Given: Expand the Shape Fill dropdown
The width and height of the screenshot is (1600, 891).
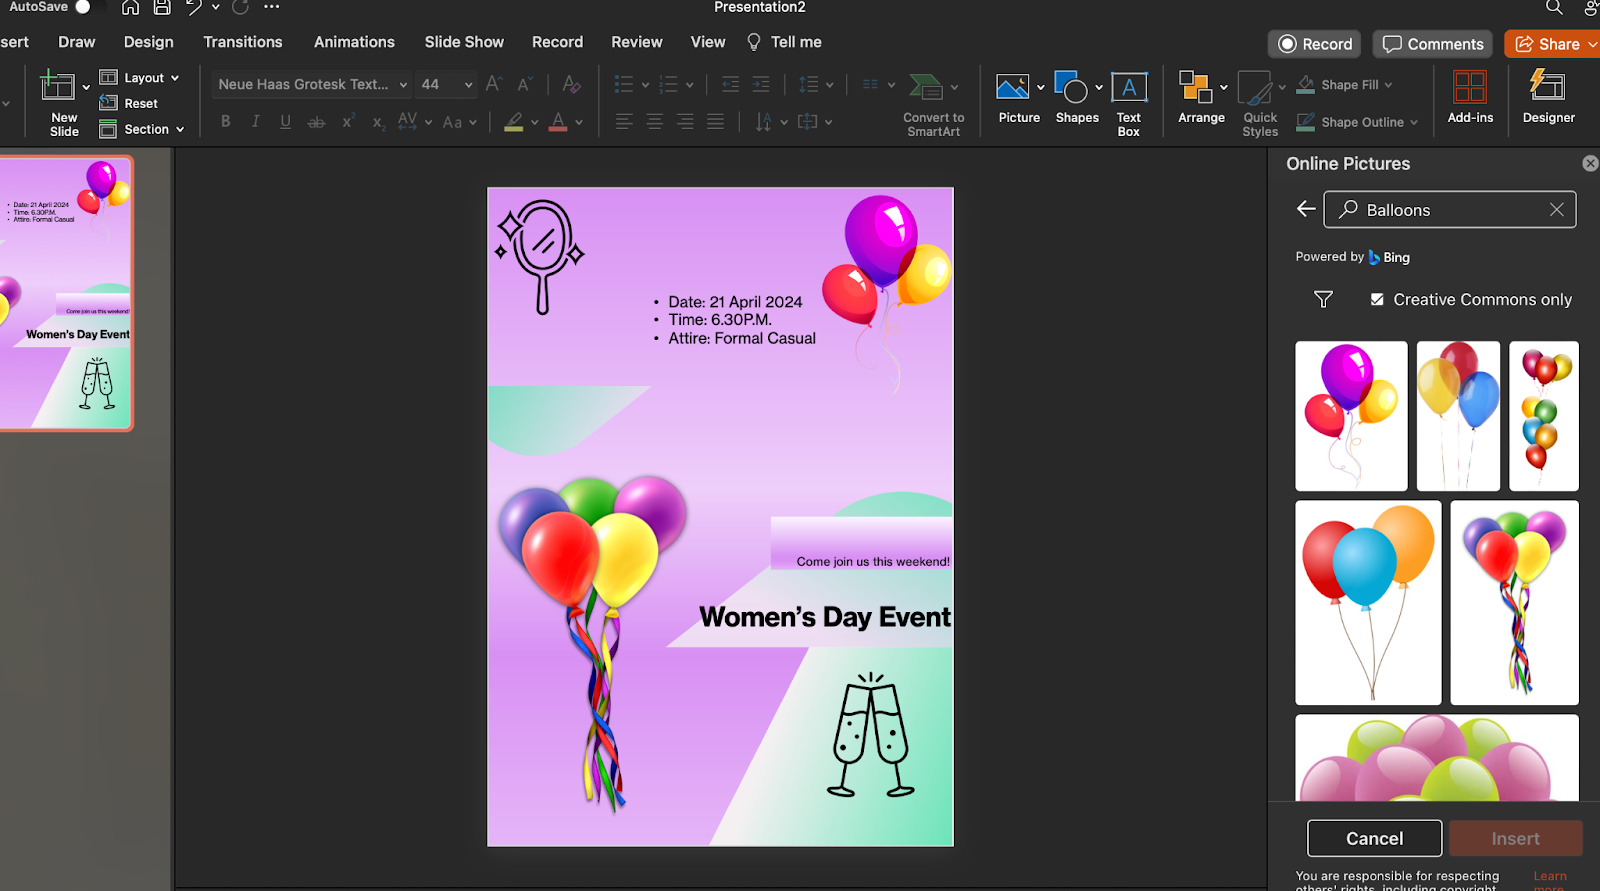Looking at the screenshot, I should click(x=1388, y=85).
